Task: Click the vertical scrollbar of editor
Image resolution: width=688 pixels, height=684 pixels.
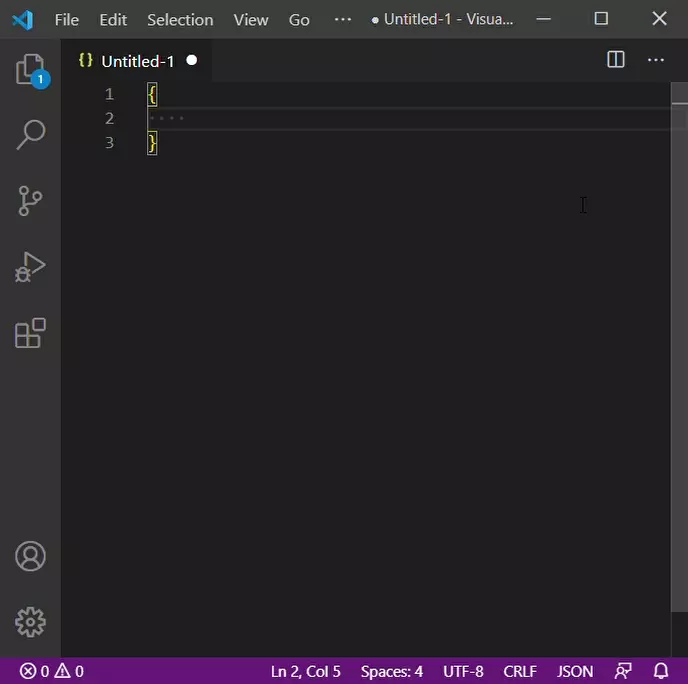Action: [x=679, y=347]
